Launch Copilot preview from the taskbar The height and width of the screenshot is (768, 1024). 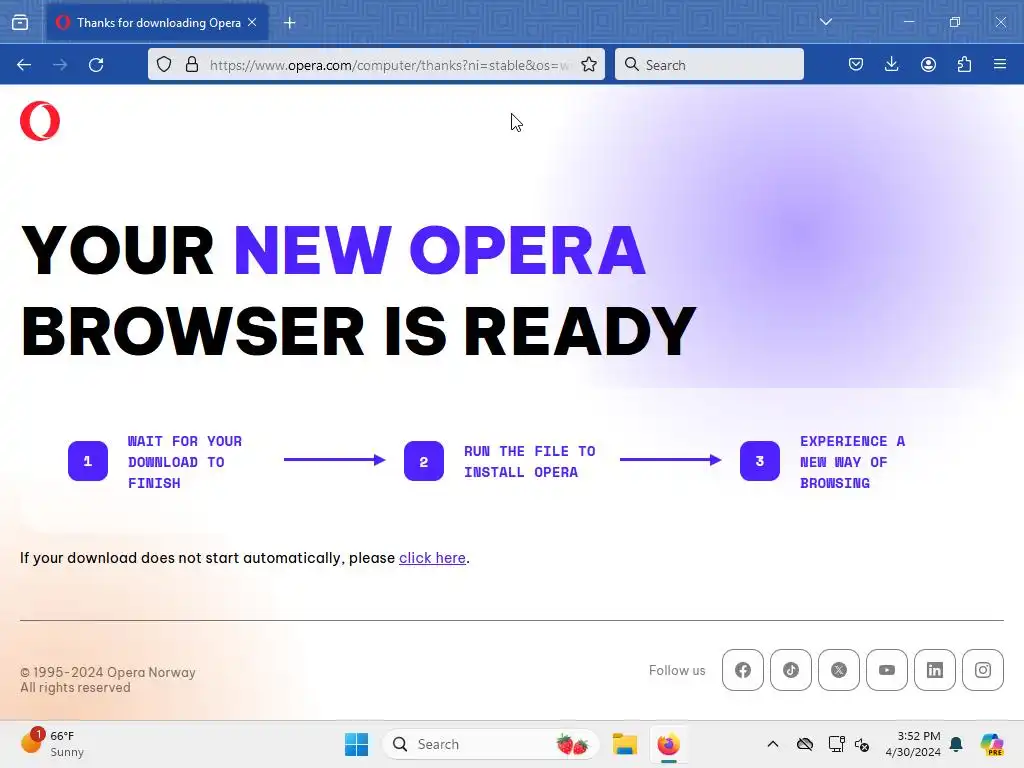click(x=991, y=744)
